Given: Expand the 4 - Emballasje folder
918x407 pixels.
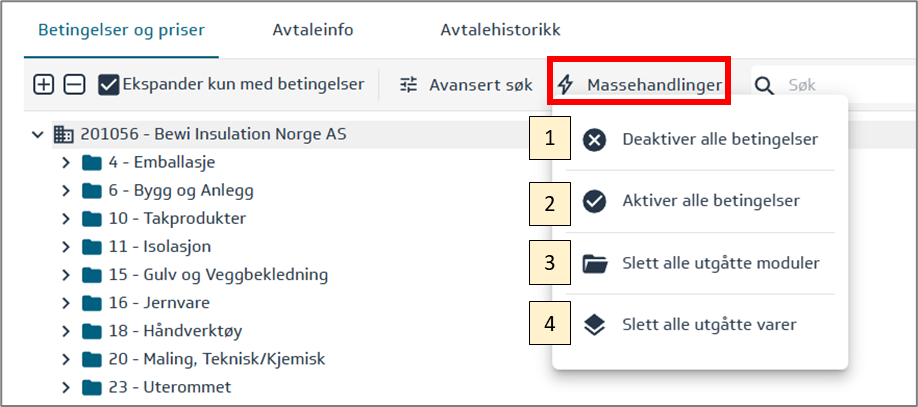Looking at the screenshot, I should [x=67, y=162].
